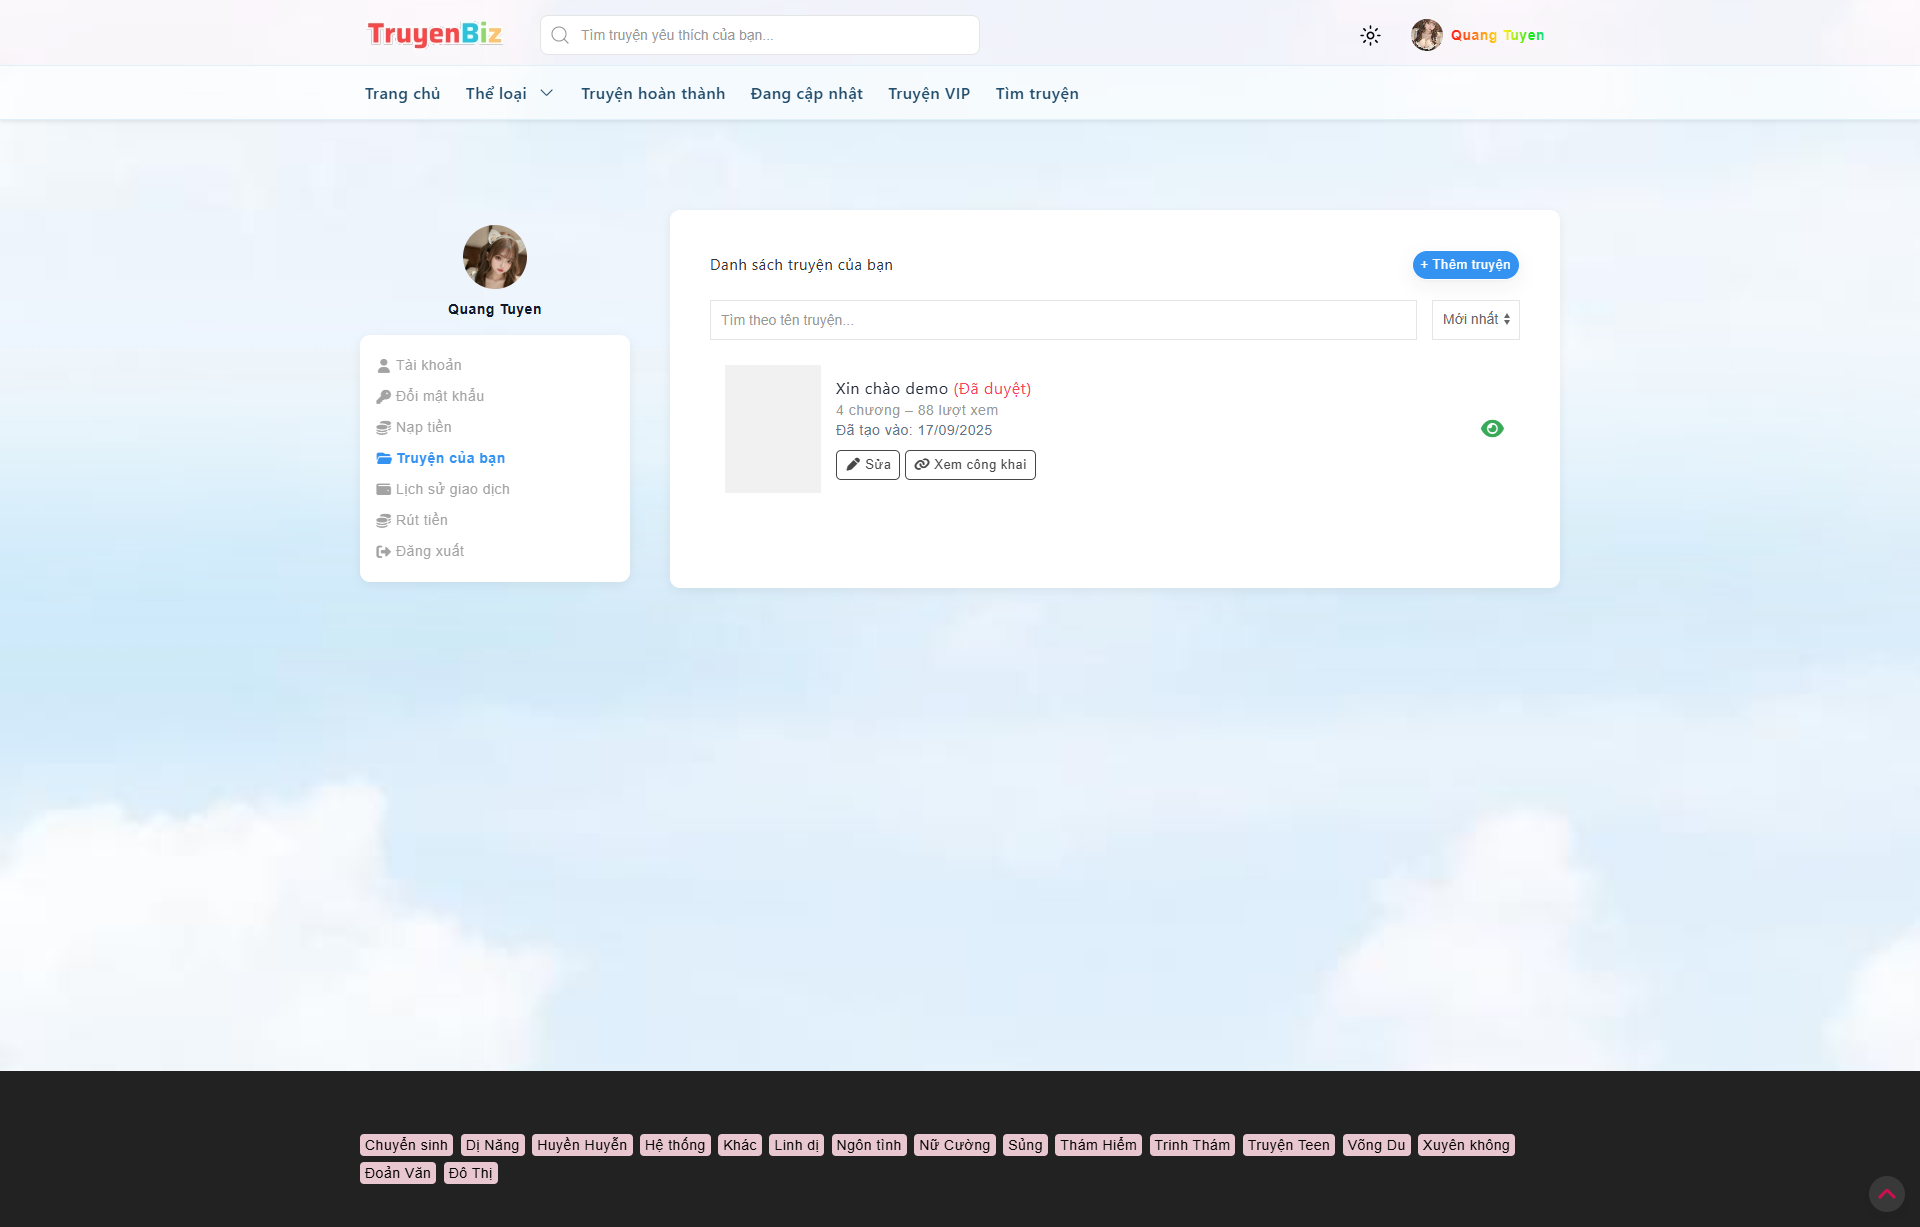Open Đổi mật khẩu key item
The image size is (1920, 1227).
[x=439, y=396]
